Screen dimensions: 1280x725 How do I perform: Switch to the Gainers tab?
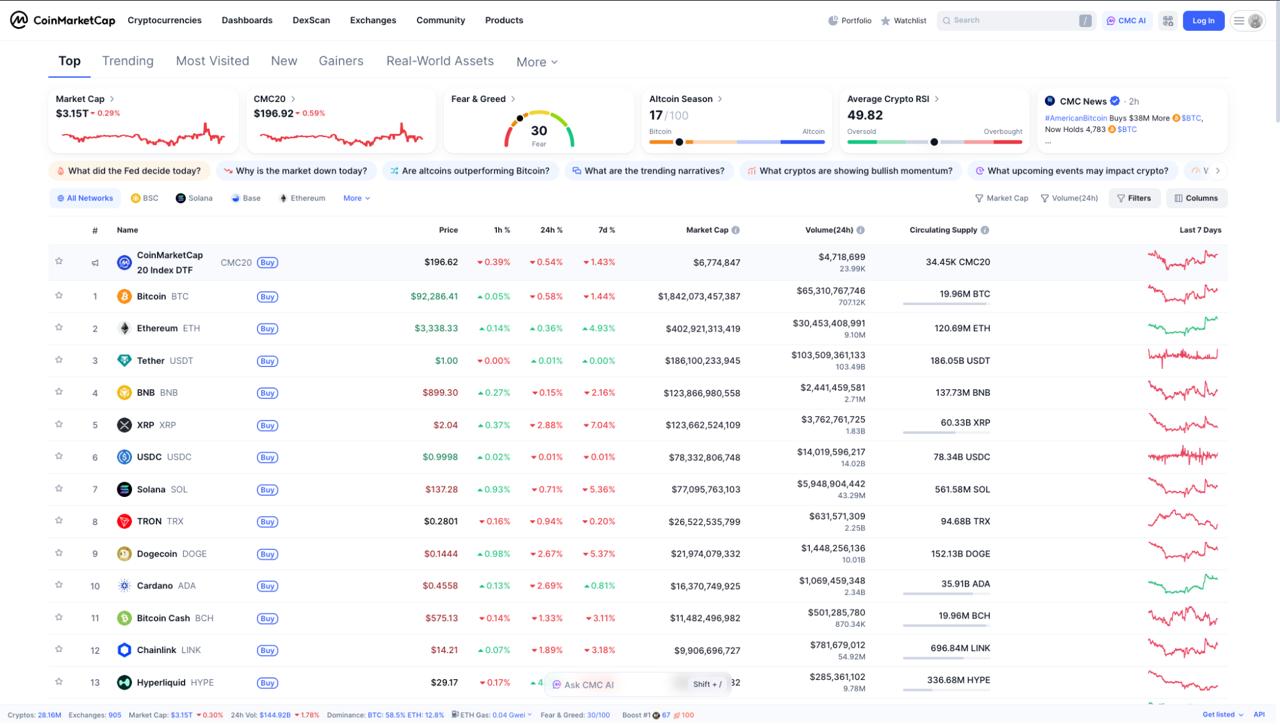[340, 61]
